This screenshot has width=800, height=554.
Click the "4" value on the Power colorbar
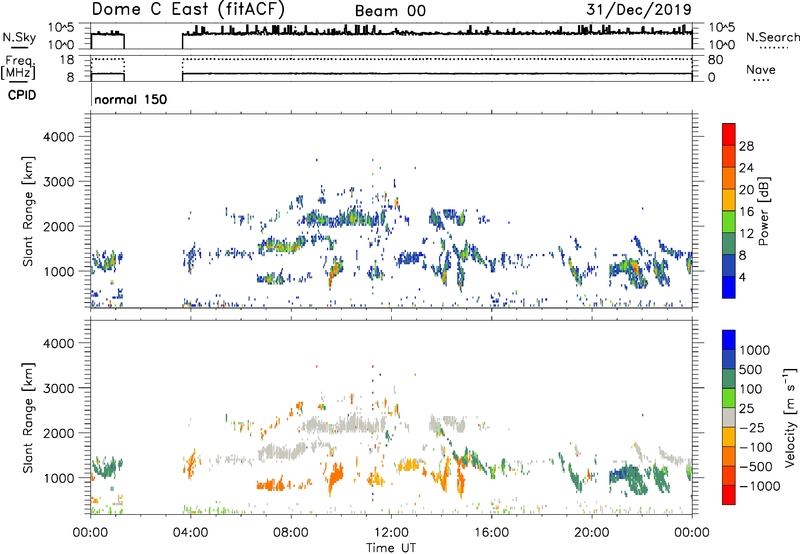point(742,277)
